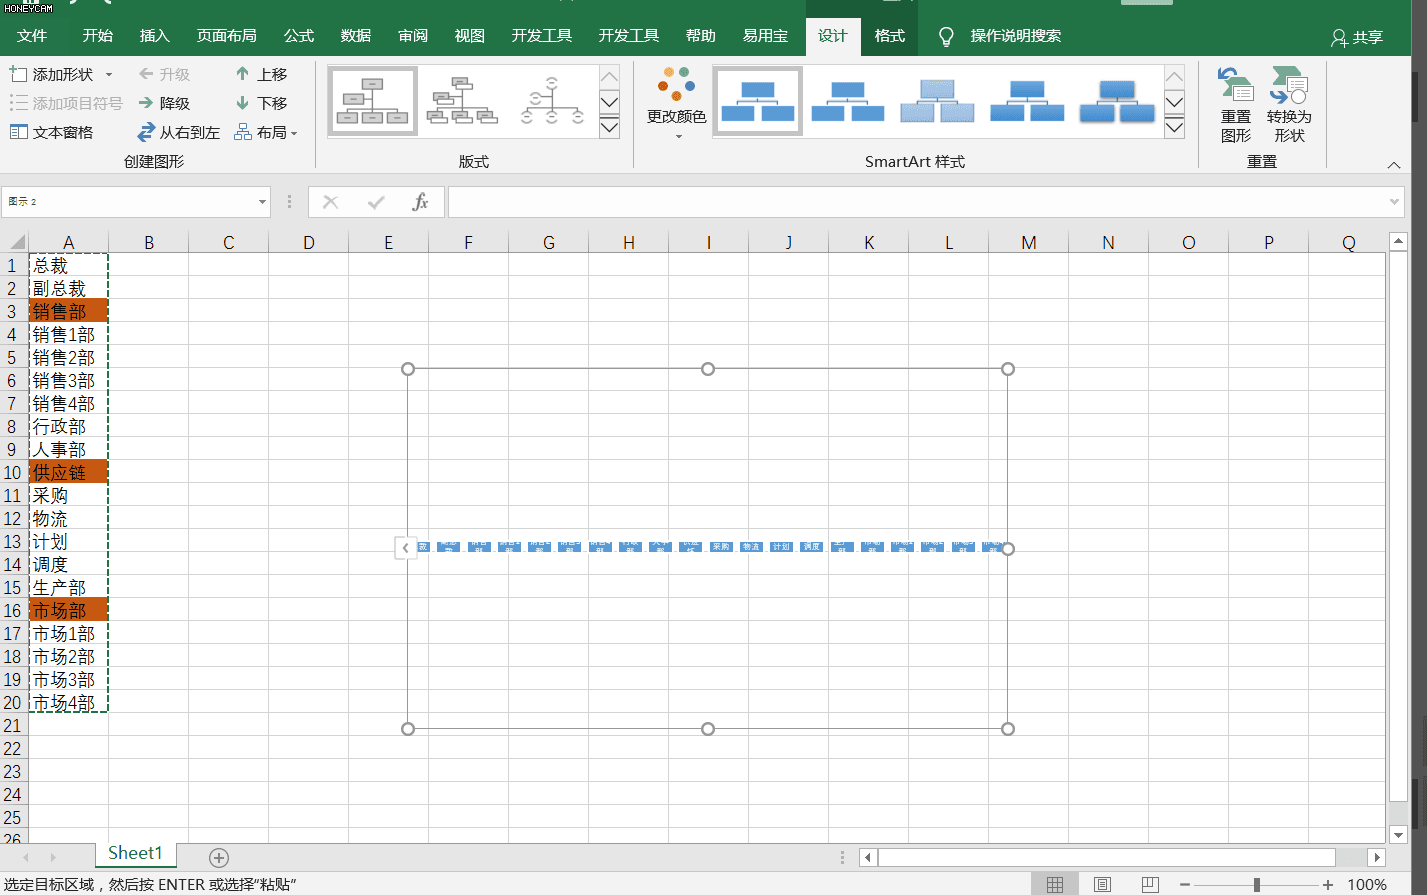The width and height of the screenshot is (1427, 895).
Task: Open the File (文件) tab
Action: [32, 36]
